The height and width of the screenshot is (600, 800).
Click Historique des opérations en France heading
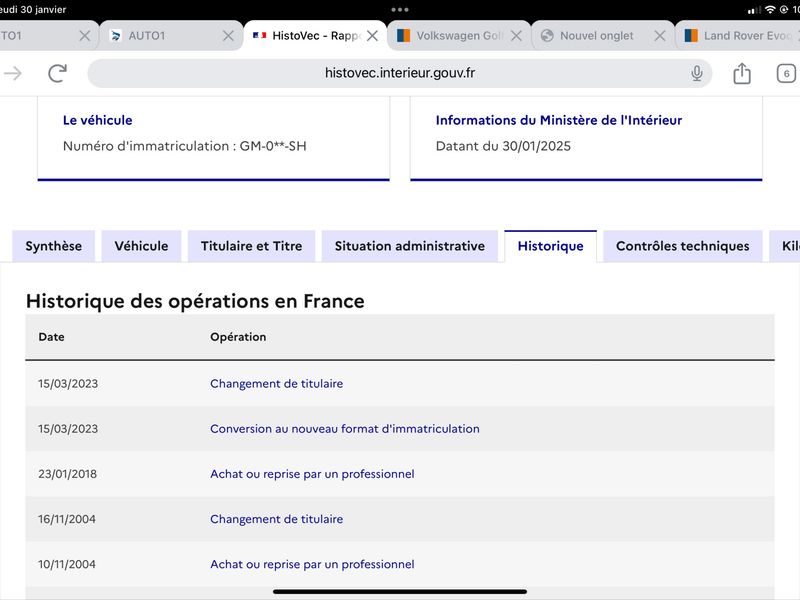(195, 301)
